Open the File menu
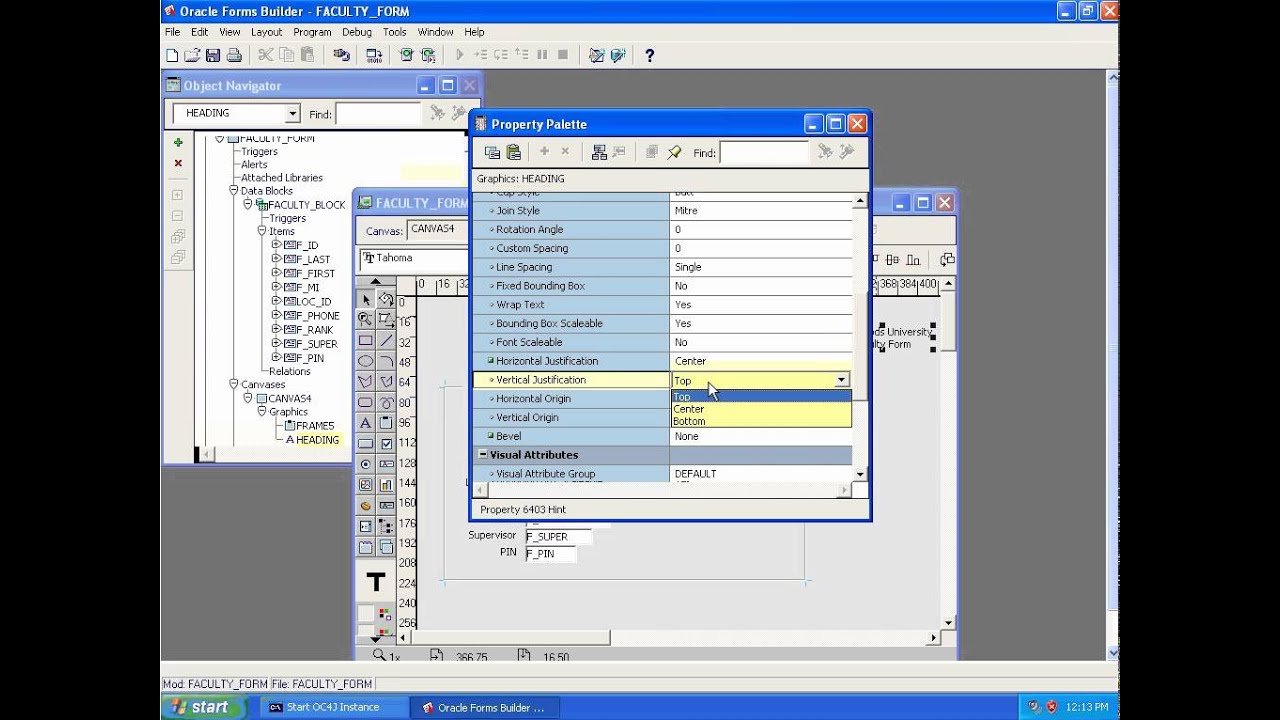Screen dimensions: 1280x720 tap(173, 32)
